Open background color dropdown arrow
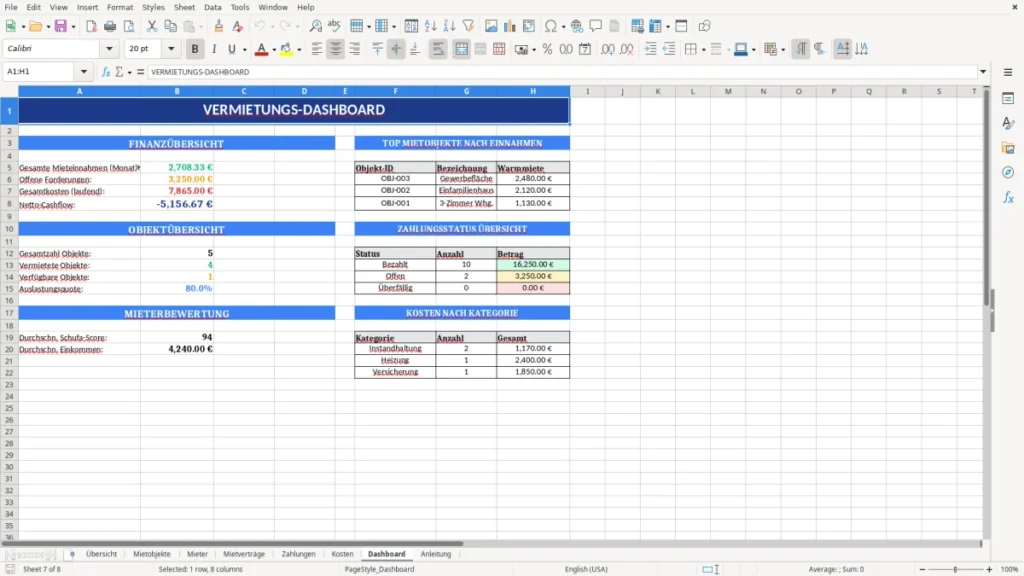The height and width of the screenshot is (576, 1024). pos(299,50)
